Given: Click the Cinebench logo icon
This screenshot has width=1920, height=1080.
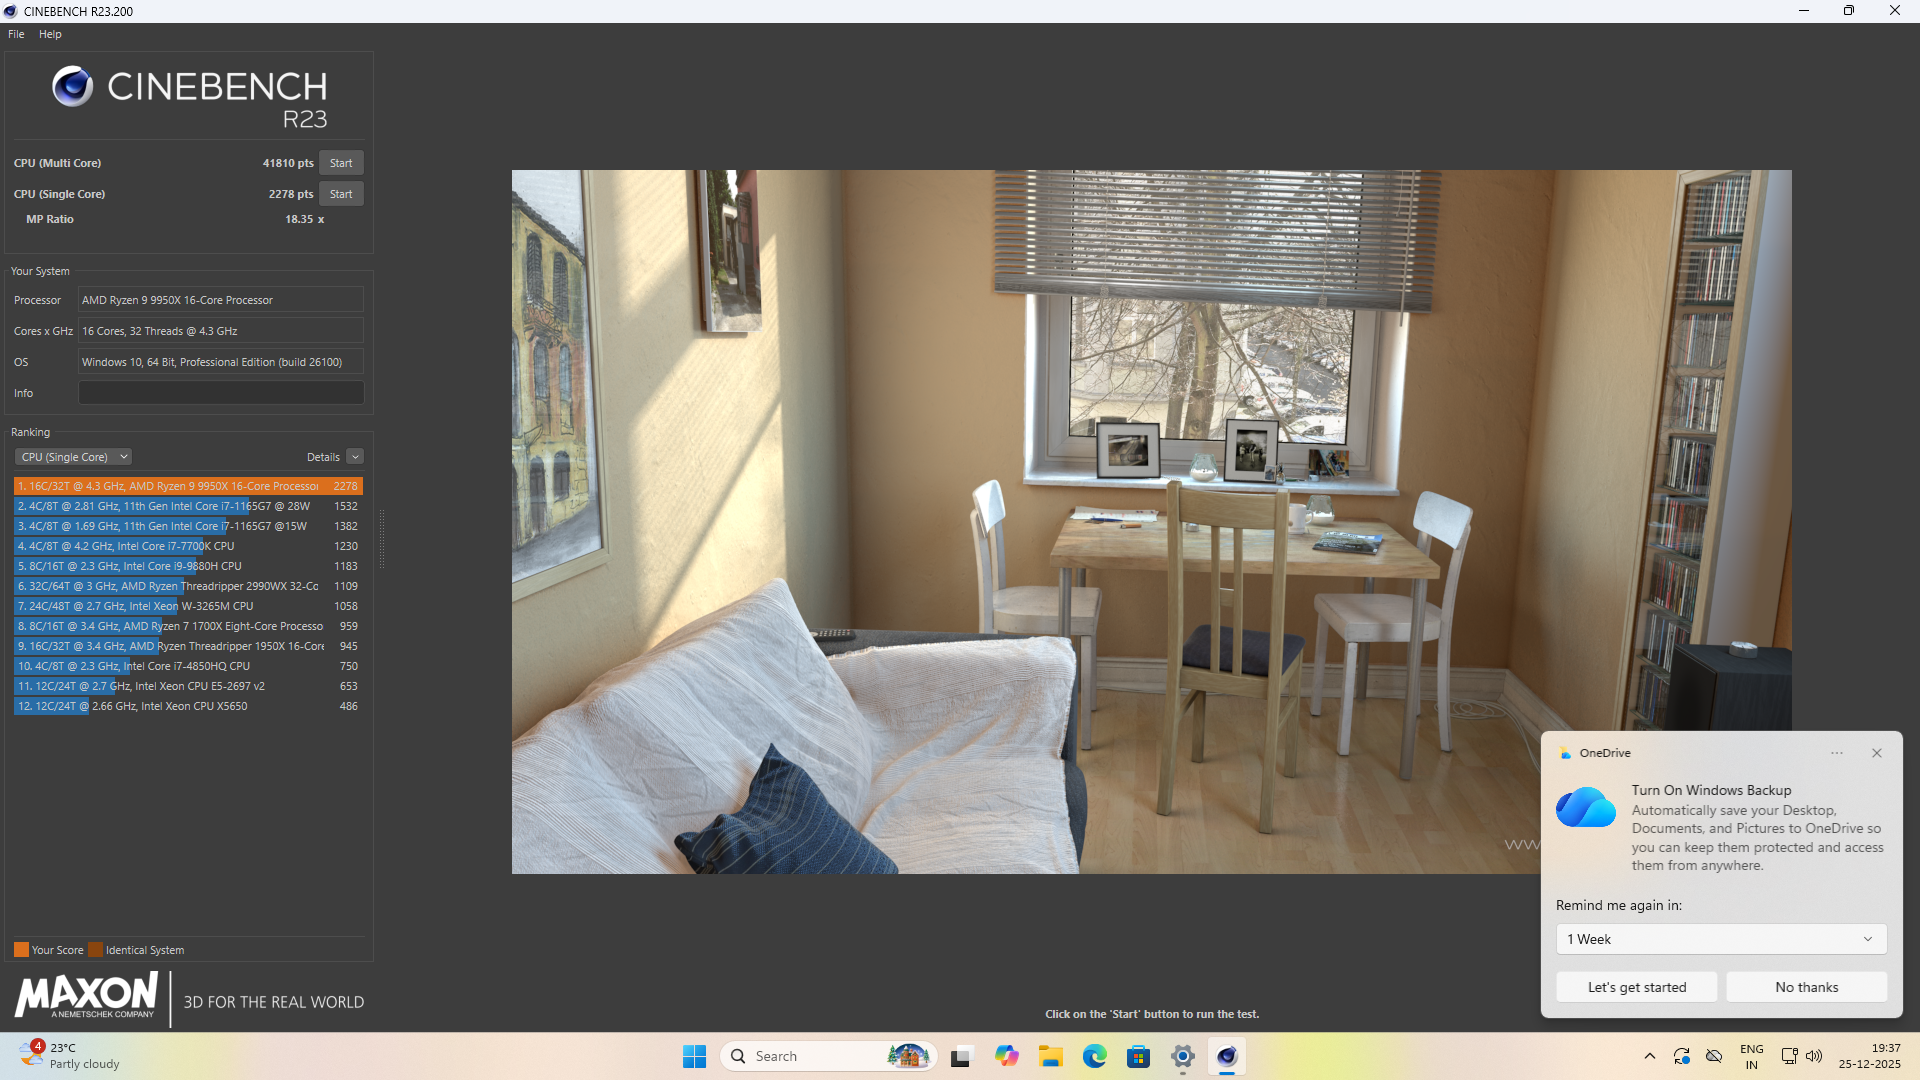Looking at the screenshot, I should click(72, 87).
